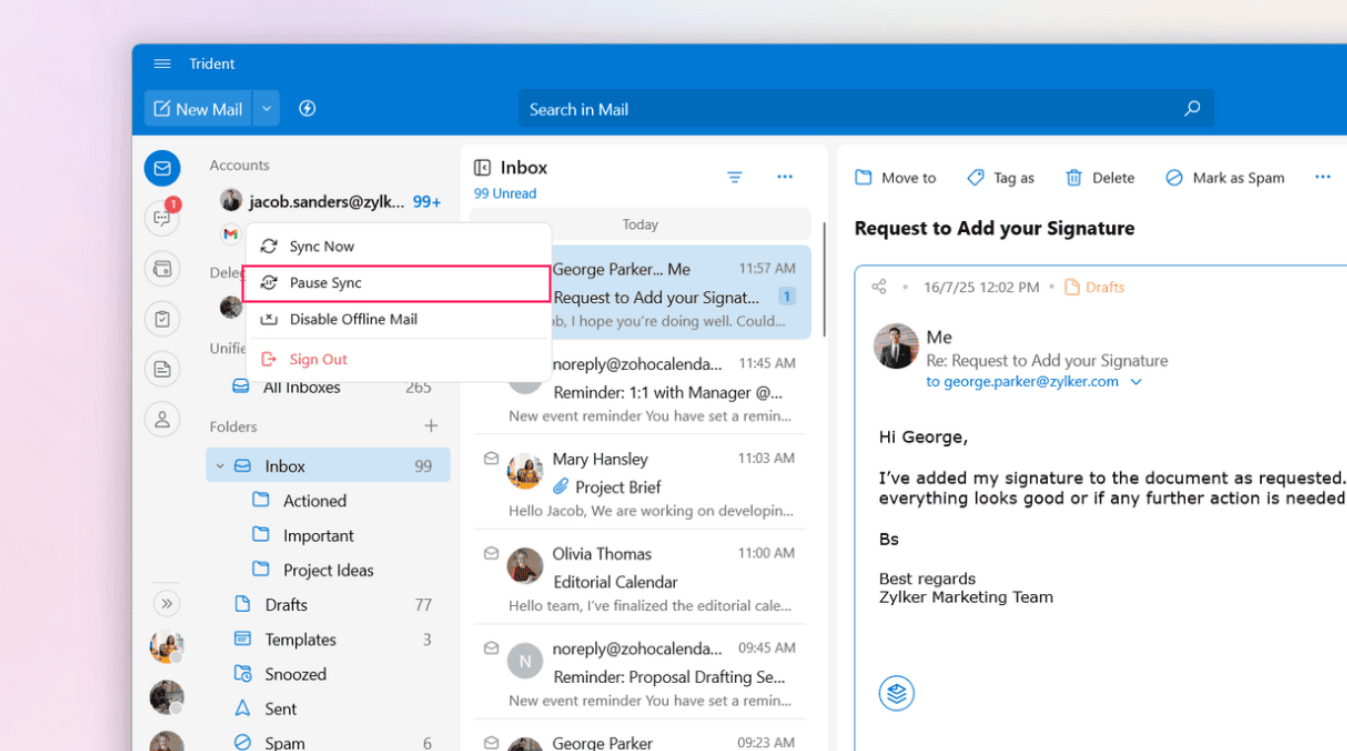Click the thread count badge on Signature email

[787, 296]
